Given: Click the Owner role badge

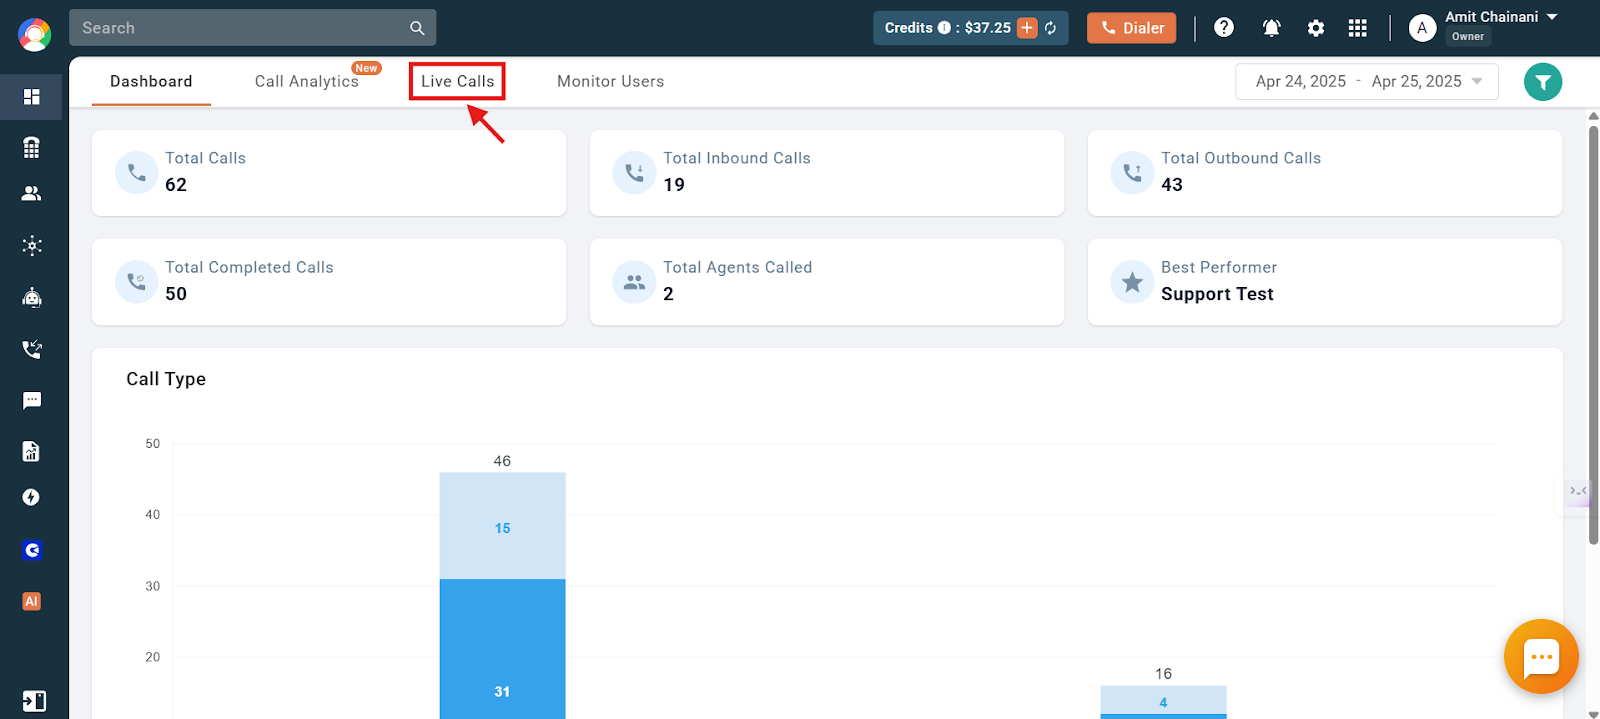Looking at the screenshot, I should pos(1467,36).
